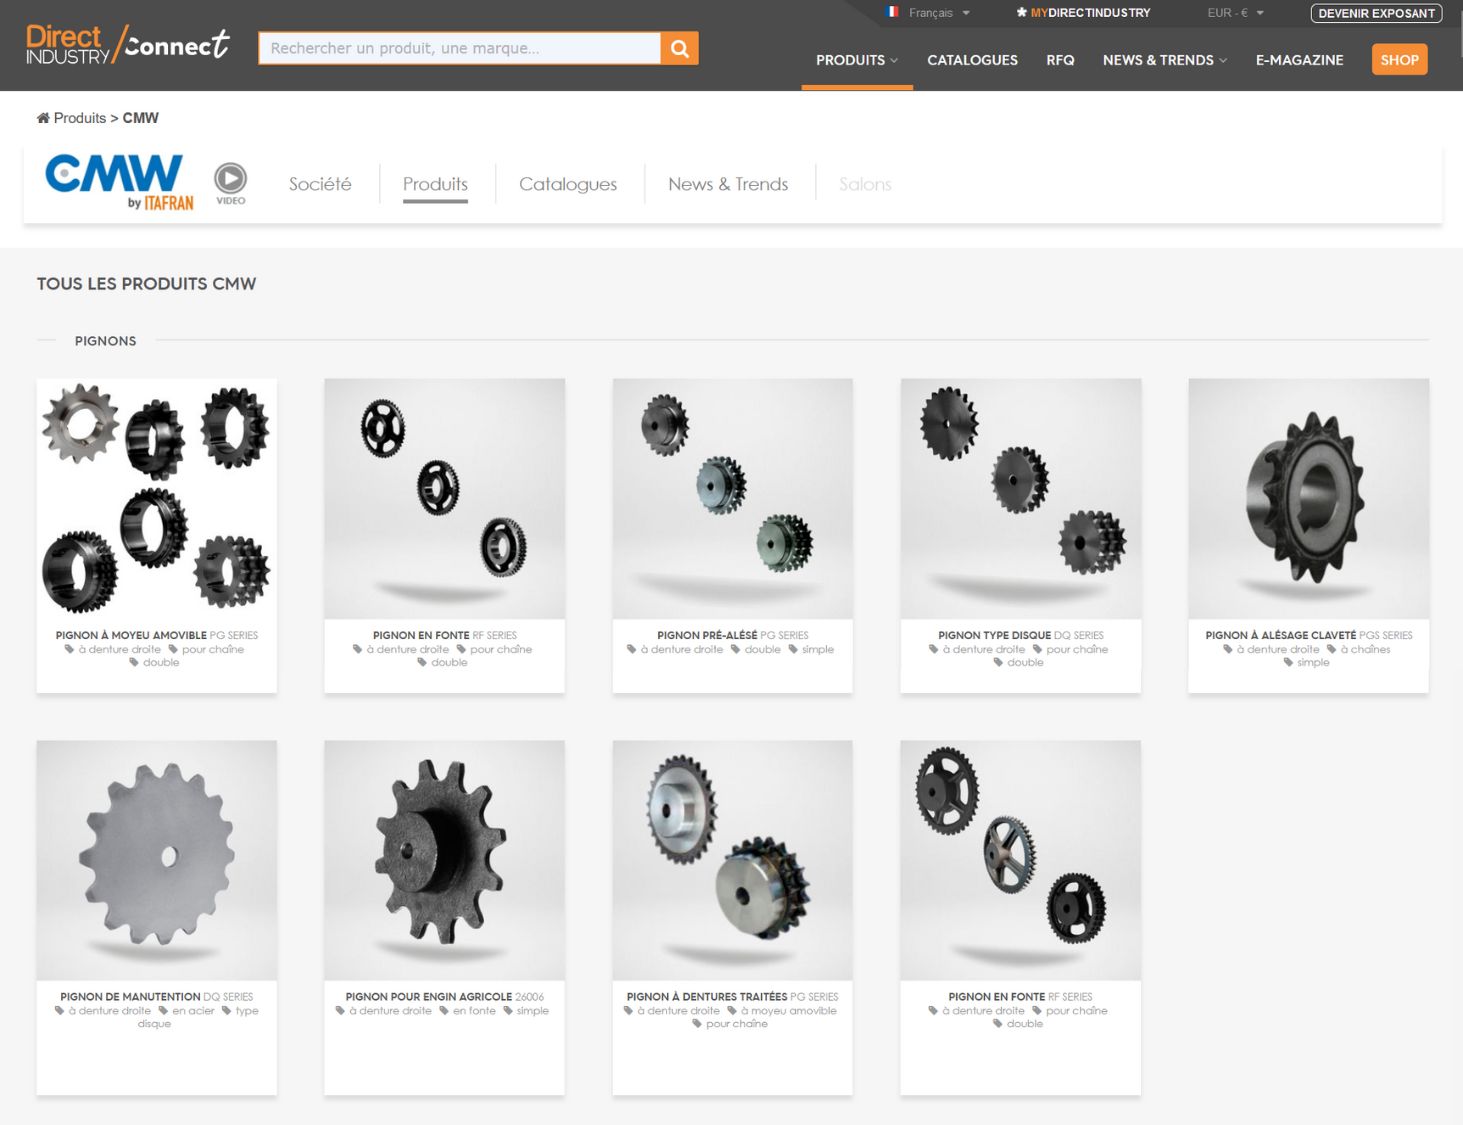Click the CMW by Itafran logo
1463x1125 pixels.
120,182
